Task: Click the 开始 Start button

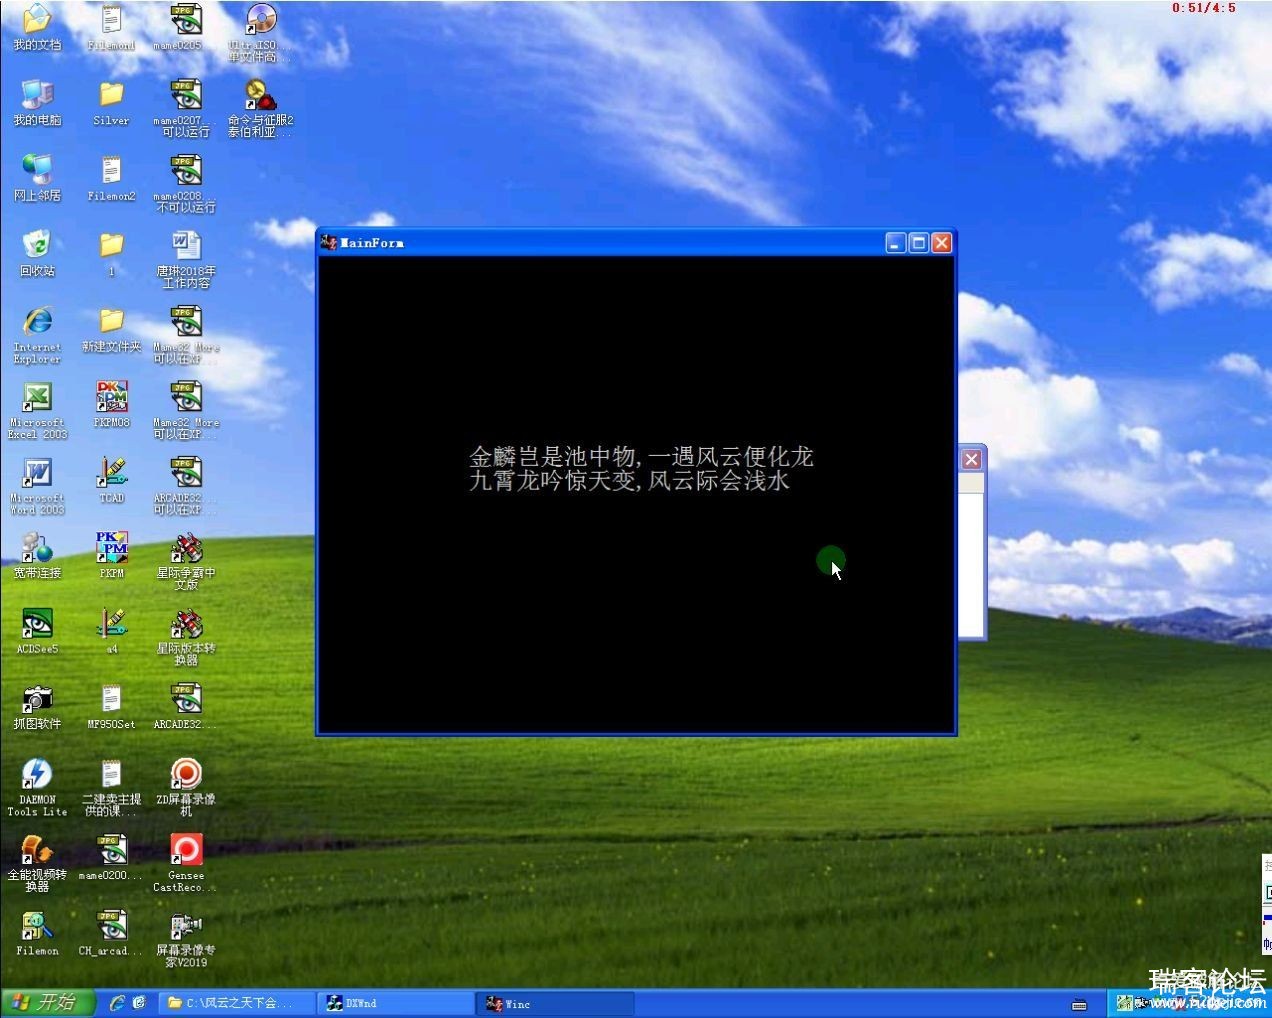Action: point(48,1002)
